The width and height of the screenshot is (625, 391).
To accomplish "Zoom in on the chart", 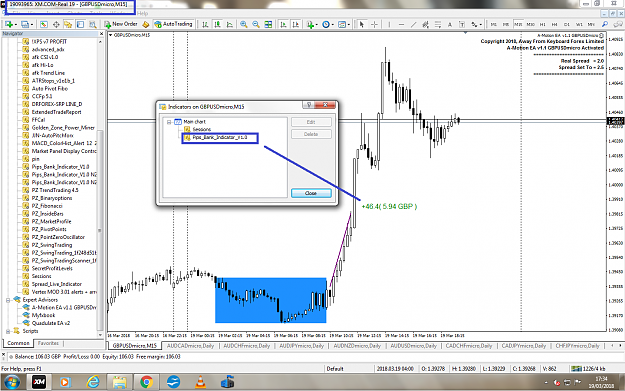I will 244,24.
